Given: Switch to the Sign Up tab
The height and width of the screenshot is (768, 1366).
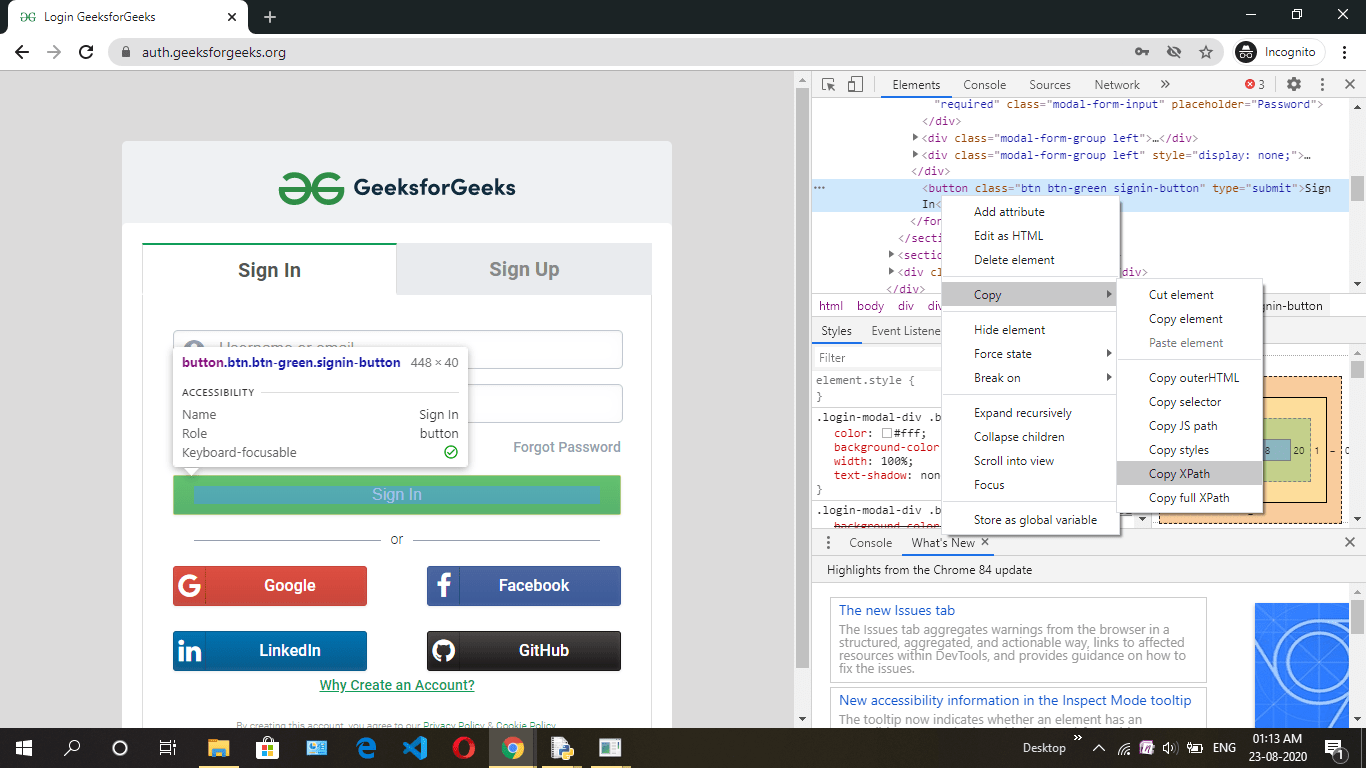Looking at the screenshot, I should click(x=524, y=269).
